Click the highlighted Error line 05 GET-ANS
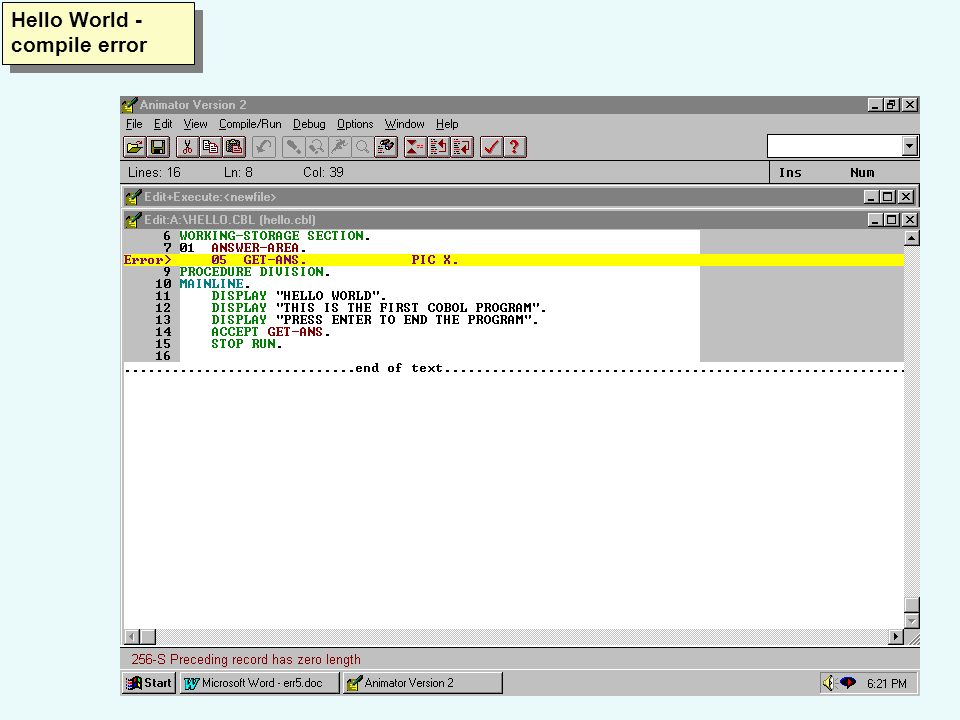 click(x=514, y=260)
